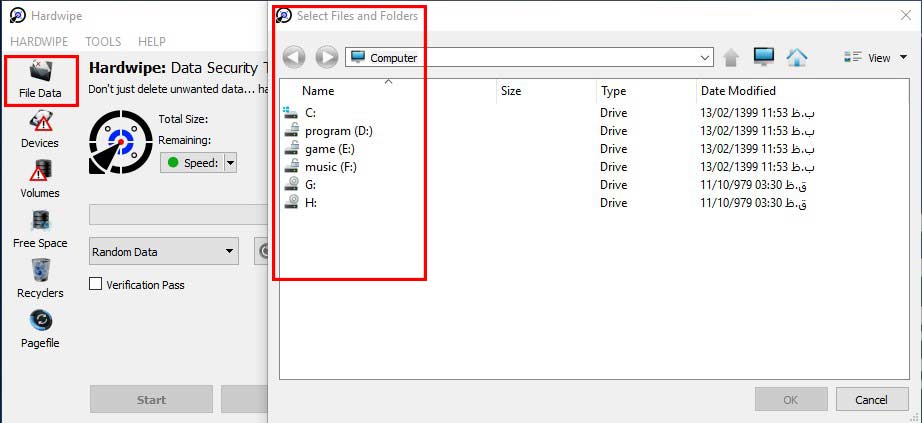Image resolution: width=922 pixels, height=423 pixels.
Task: Open the HARDWIPE menu
Action: (39, 42)
